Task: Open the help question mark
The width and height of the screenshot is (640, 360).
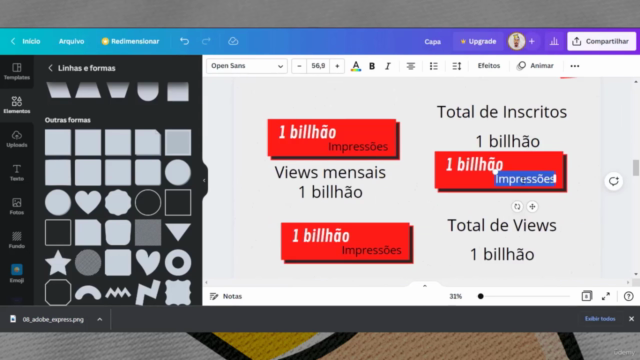Action: (x=629, y=296)
